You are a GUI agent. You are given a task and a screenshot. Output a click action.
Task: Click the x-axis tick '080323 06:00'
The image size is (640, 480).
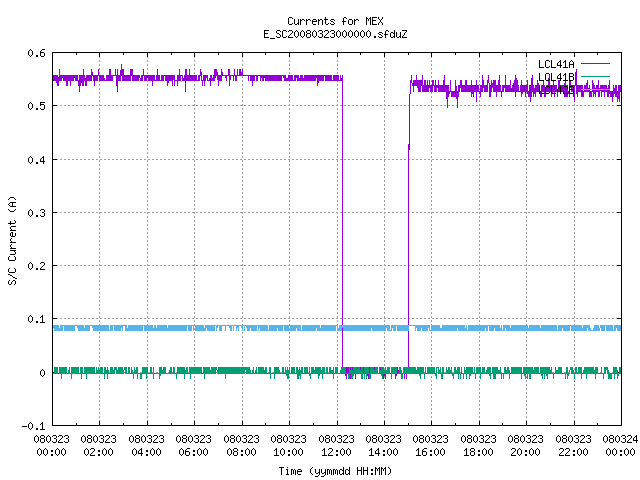pos(194,446)
